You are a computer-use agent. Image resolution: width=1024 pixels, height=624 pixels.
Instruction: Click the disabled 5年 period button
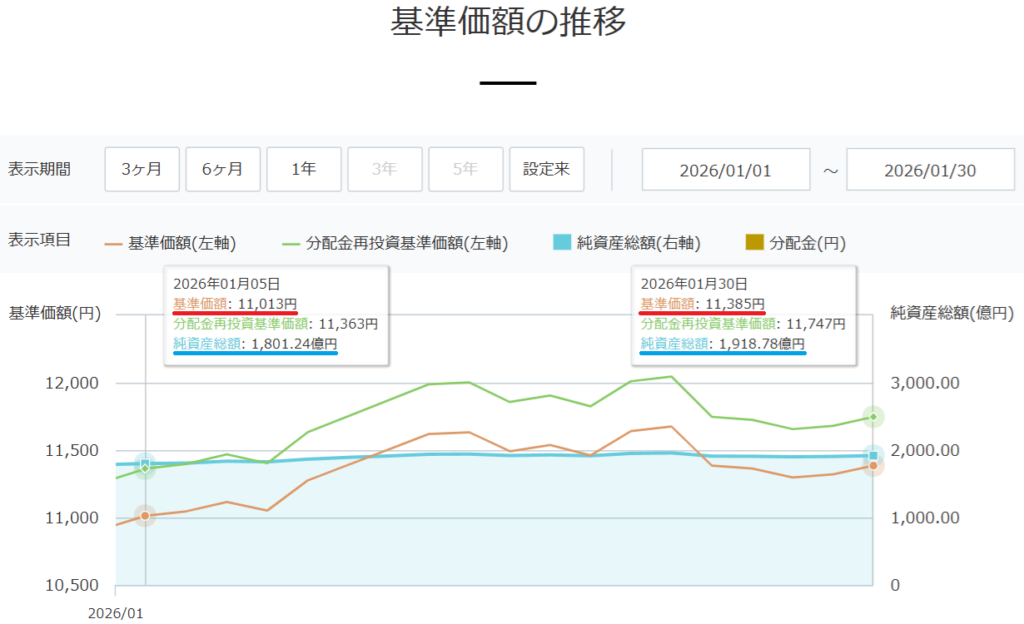[x=465, y=169]
